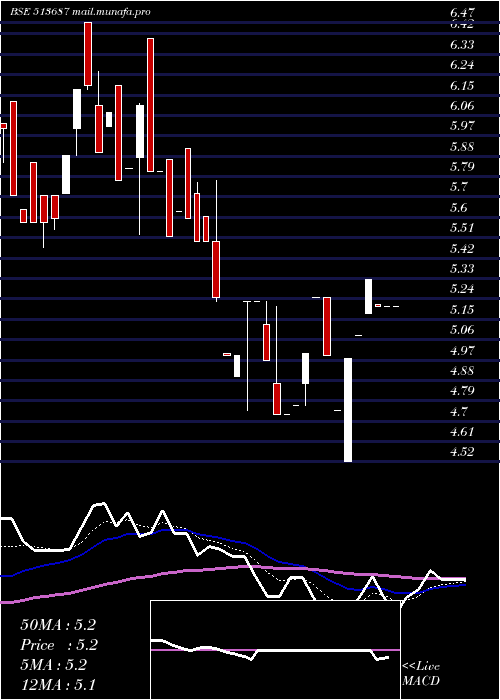Click the 5.42 price axis label

(x=462, y=249)
